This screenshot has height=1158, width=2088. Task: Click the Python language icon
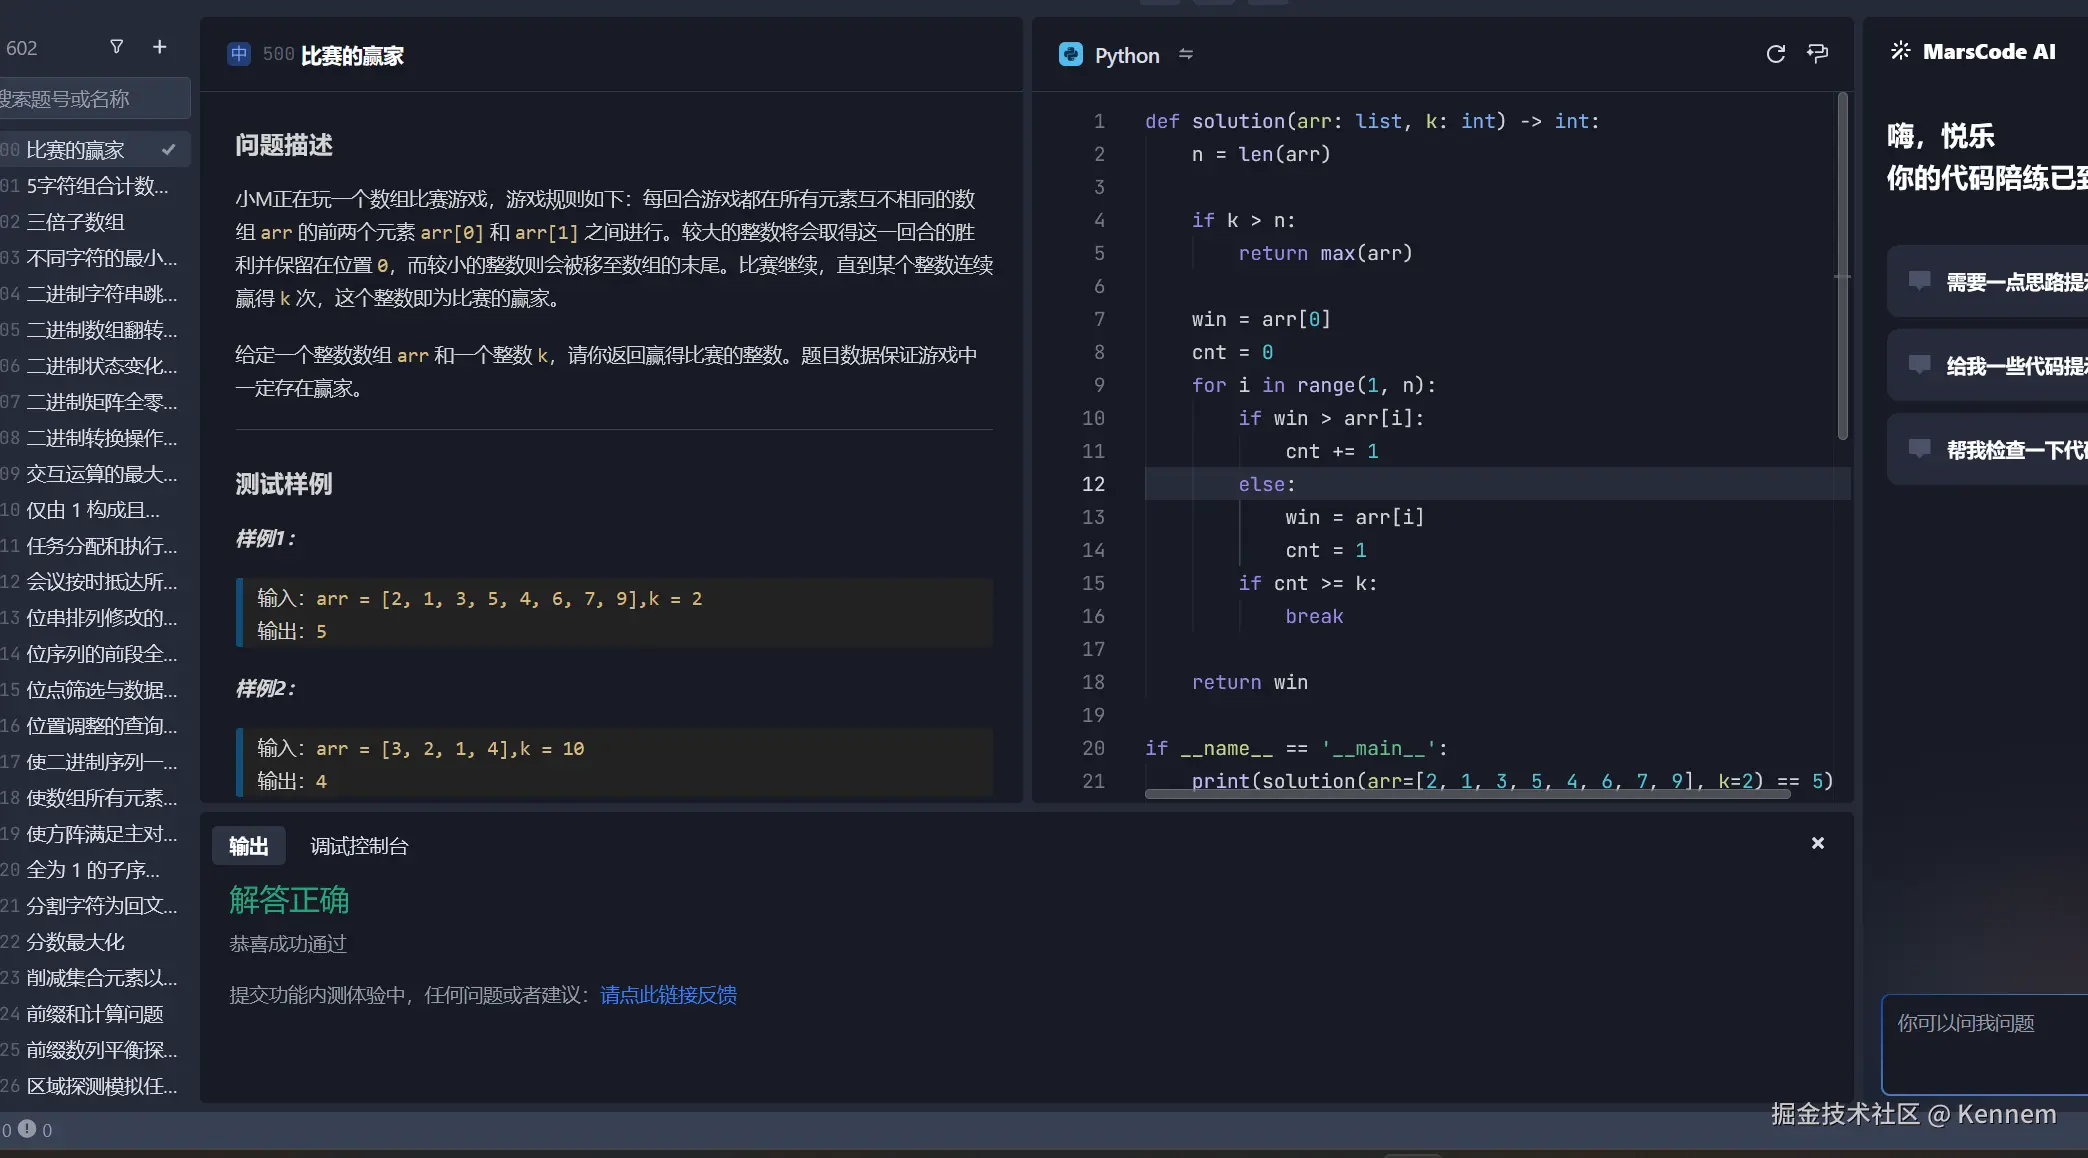(1071, 55)
